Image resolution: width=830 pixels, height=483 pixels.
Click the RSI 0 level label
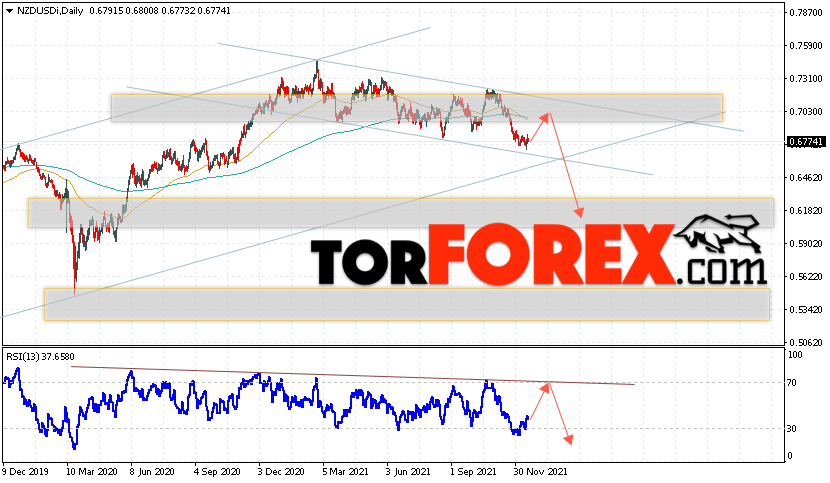(790, 456)
